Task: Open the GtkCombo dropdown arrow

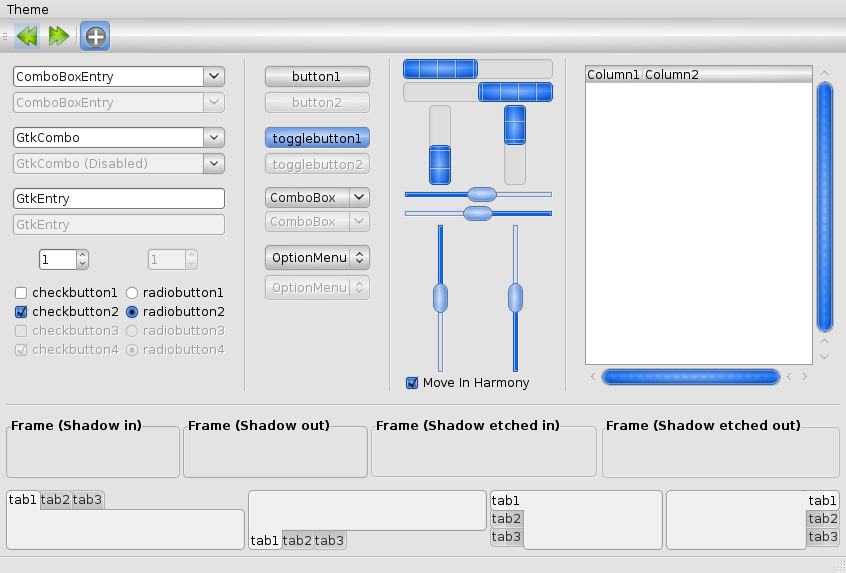Action: point(214,138)
